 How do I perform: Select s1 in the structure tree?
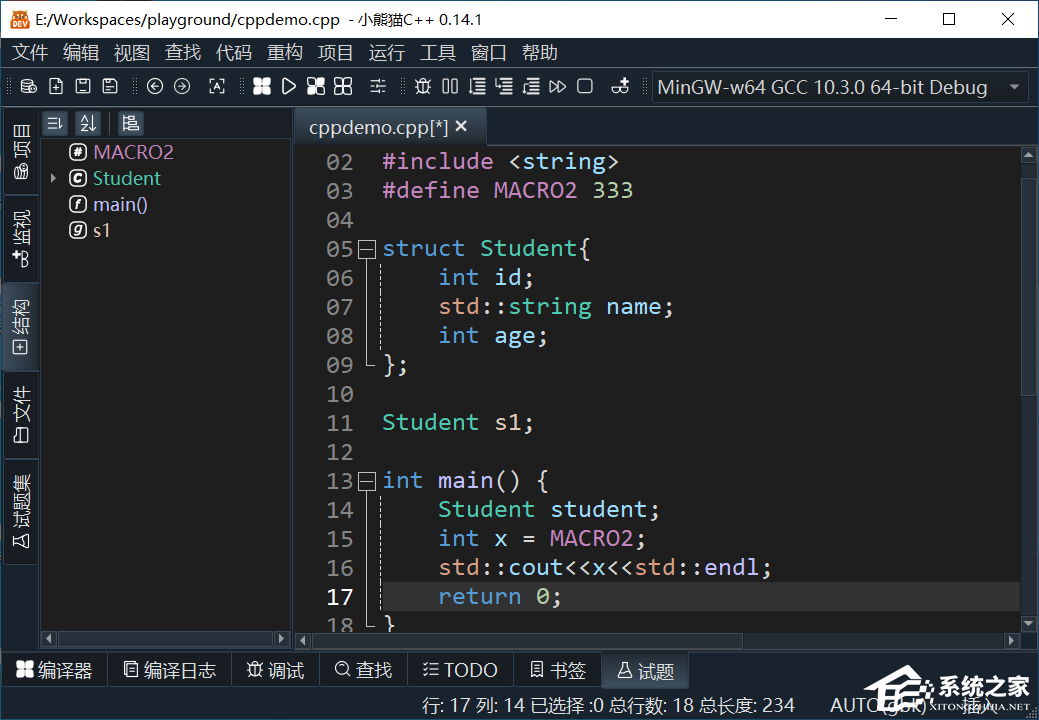pos(101,231)
